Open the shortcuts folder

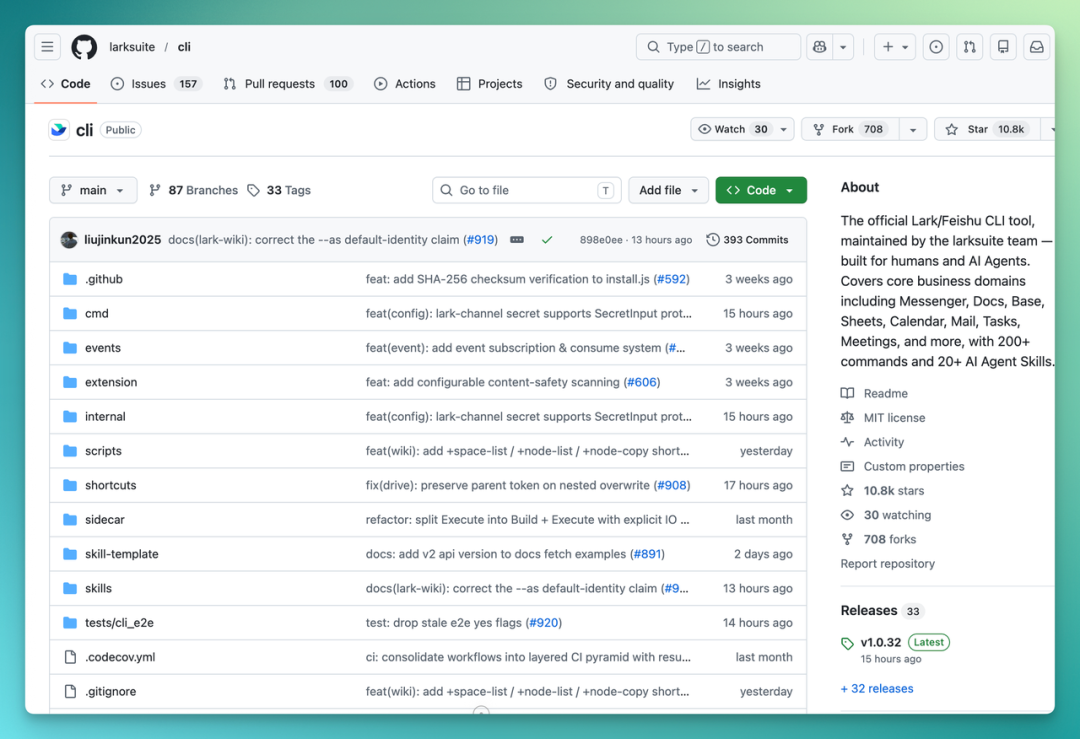coord(110,486)
